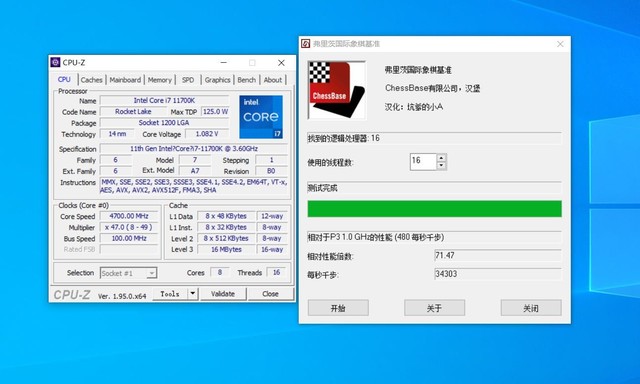
Task: Click the 关于 about button
Action: 434,308
